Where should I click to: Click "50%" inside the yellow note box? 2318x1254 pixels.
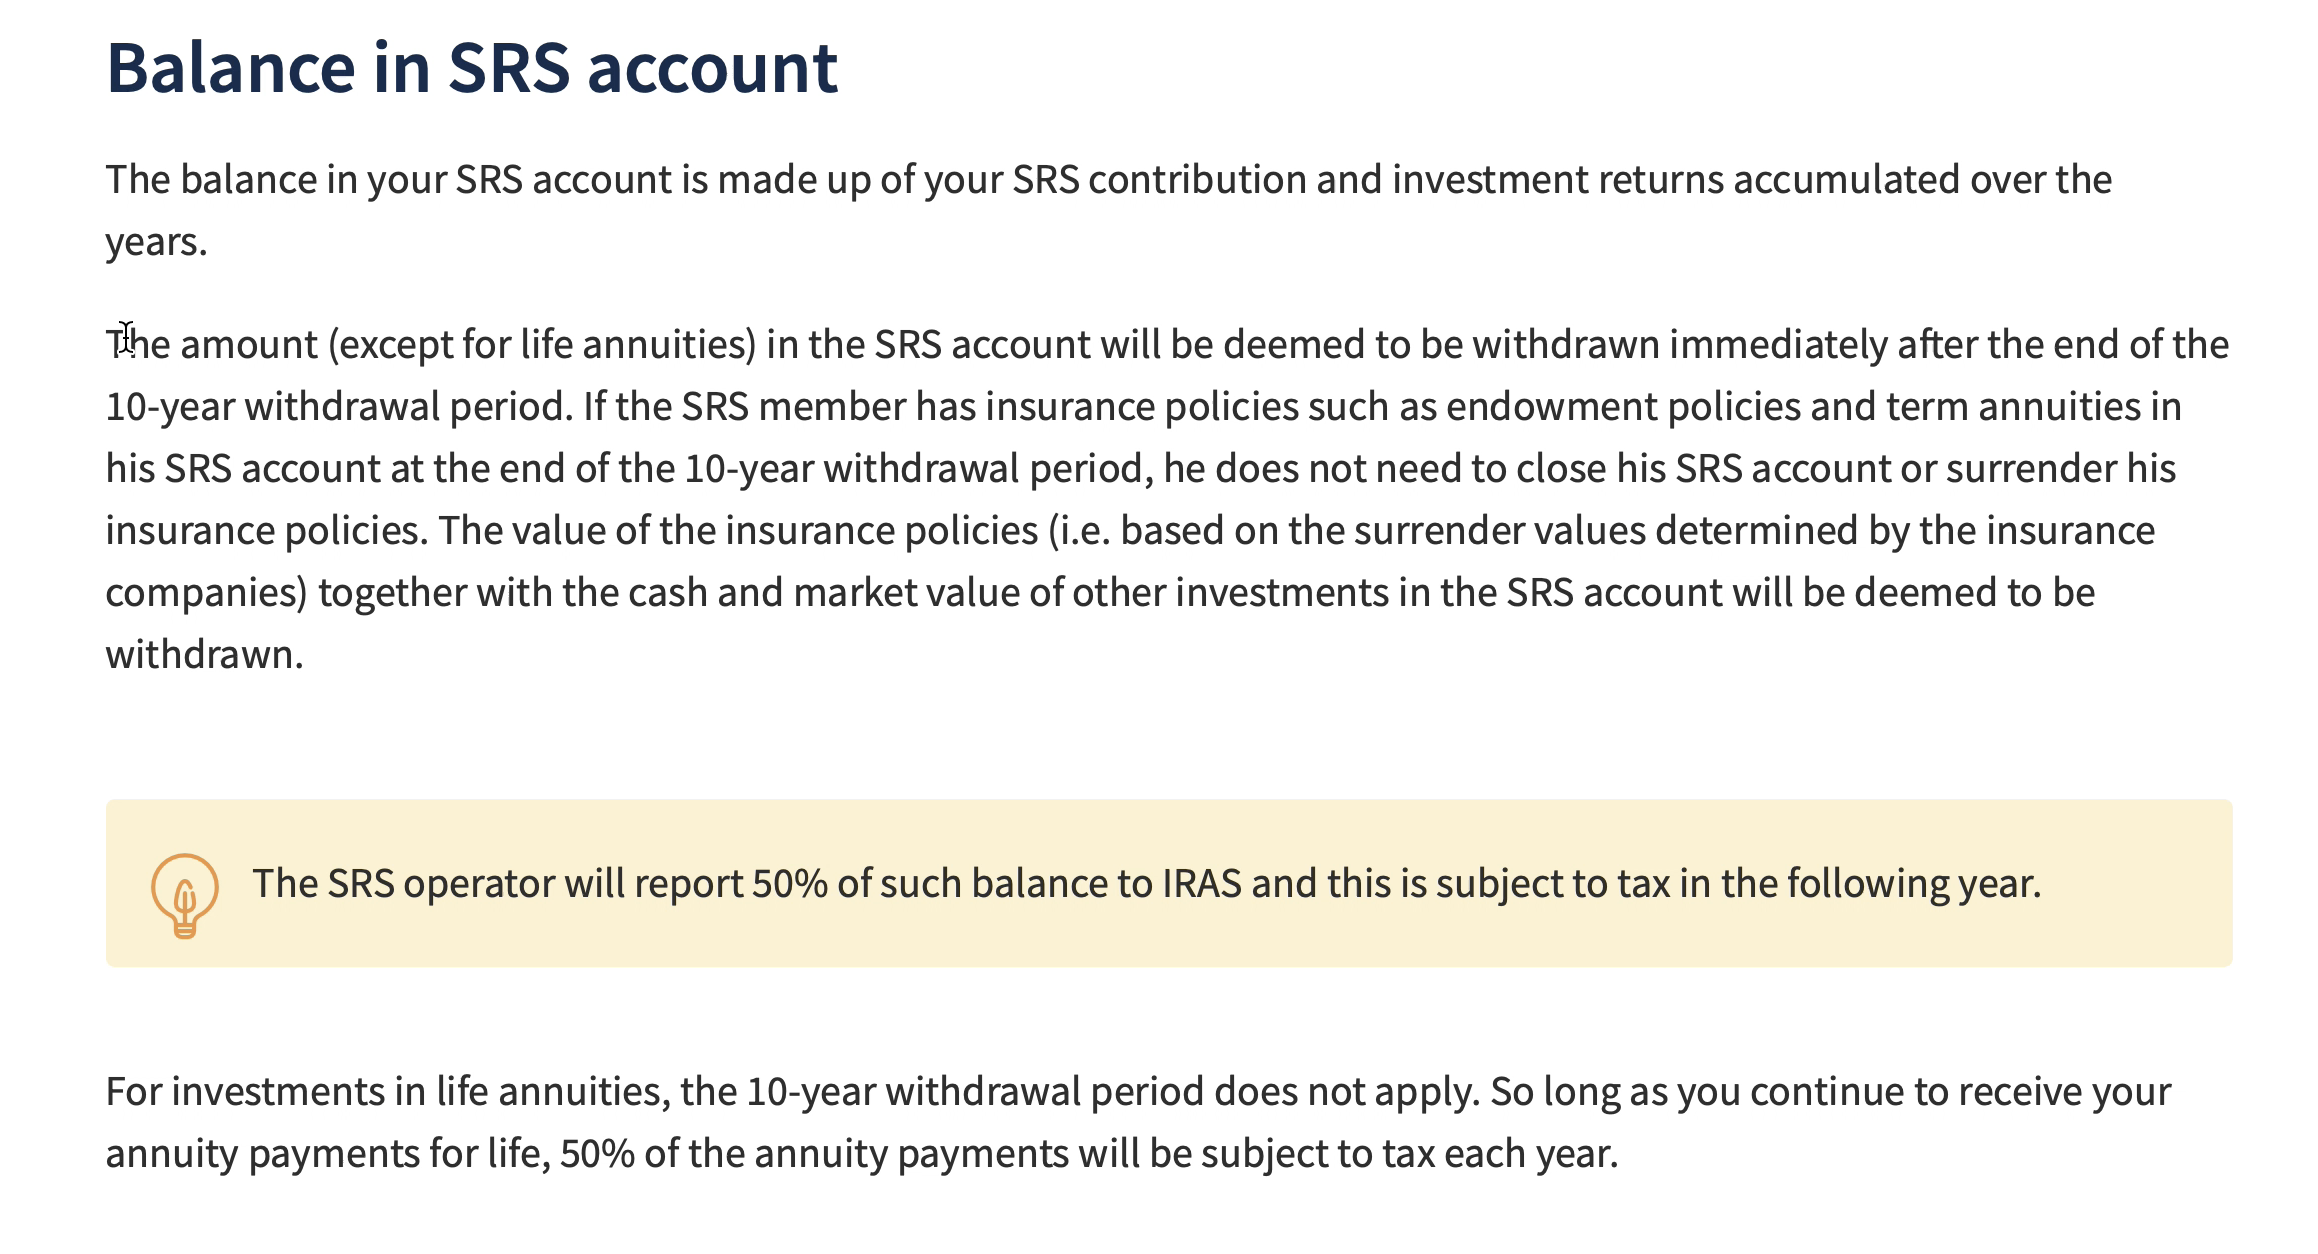[x=789, y=884]
